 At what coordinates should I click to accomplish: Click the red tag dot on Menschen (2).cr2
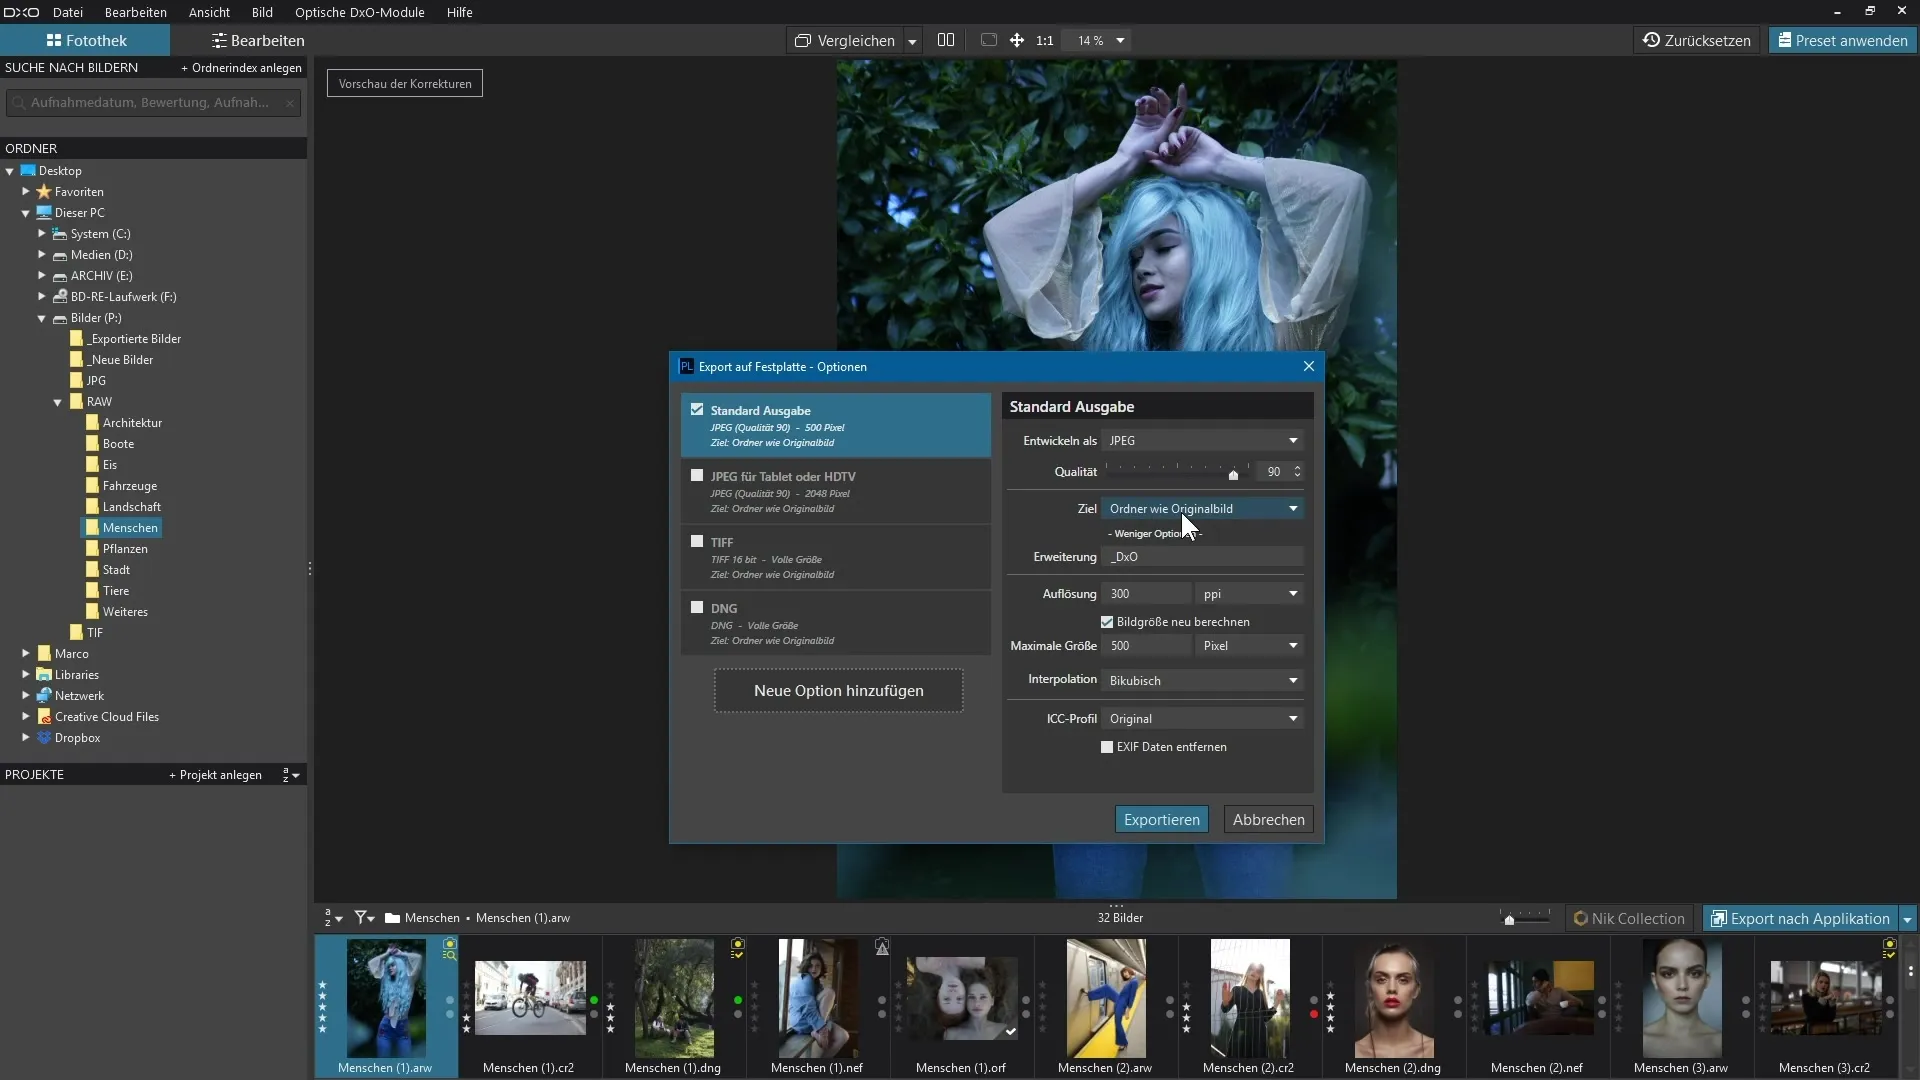pos(1314,1014)
